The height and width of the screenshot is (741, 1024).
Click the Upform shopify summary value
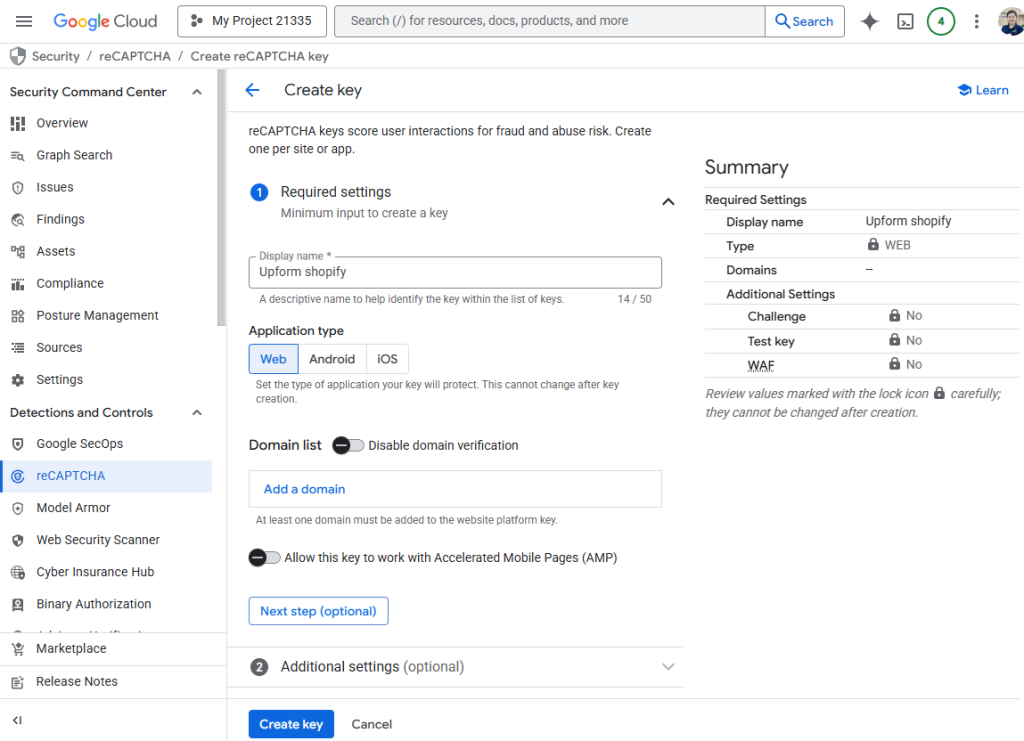point(908,221)
